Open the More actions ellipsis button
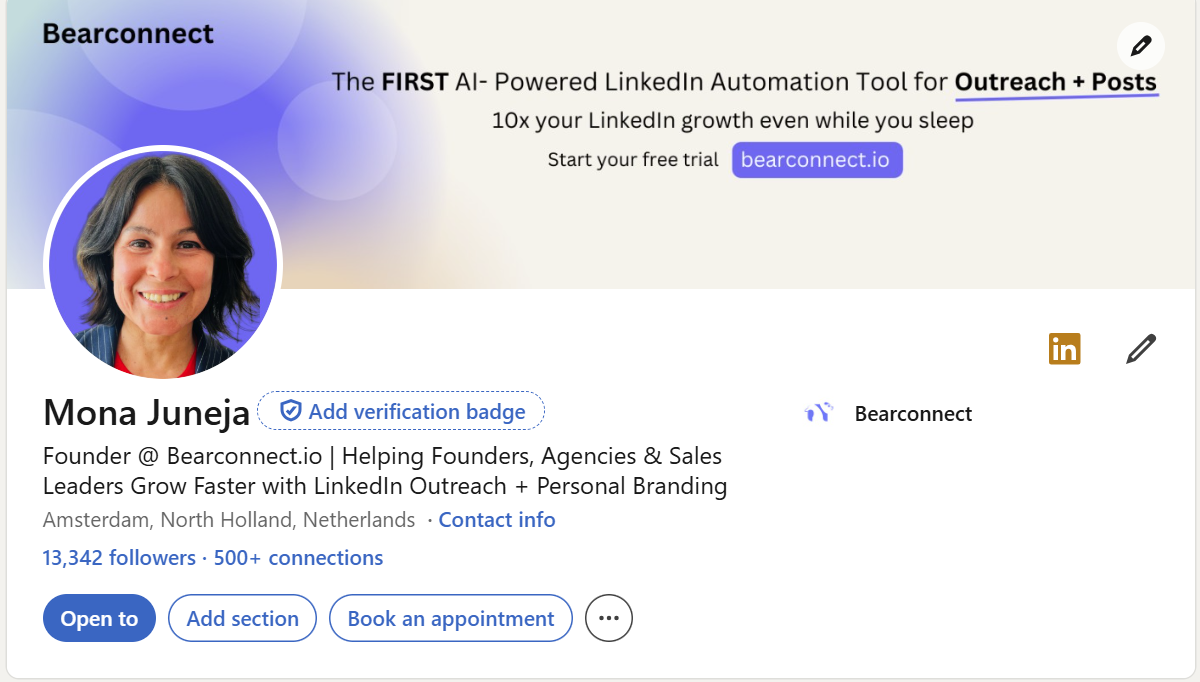This screenshot has height=682, width=1200. click(x=609, y=619)
